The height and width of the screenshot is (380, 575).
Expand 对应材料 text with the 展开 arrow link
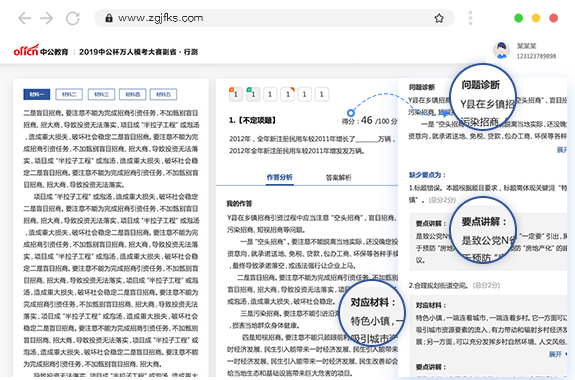[x=558, y=354]
